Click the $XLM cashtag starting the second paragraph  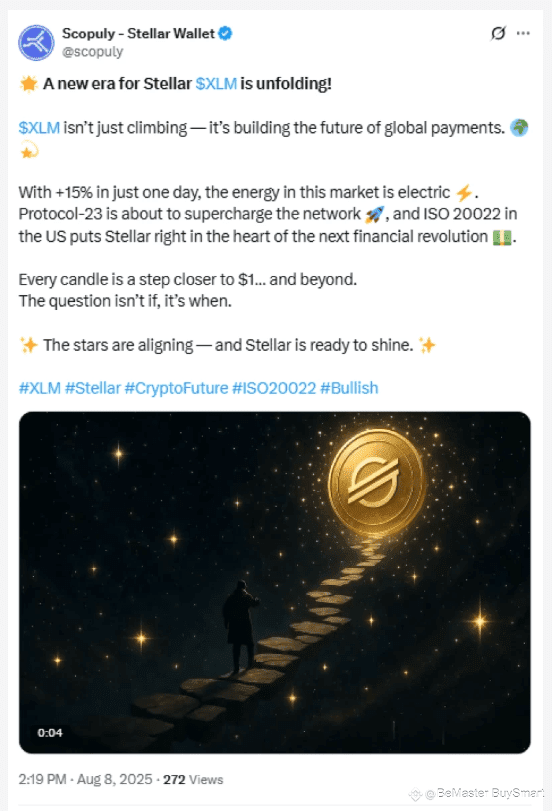coord(39,128)
